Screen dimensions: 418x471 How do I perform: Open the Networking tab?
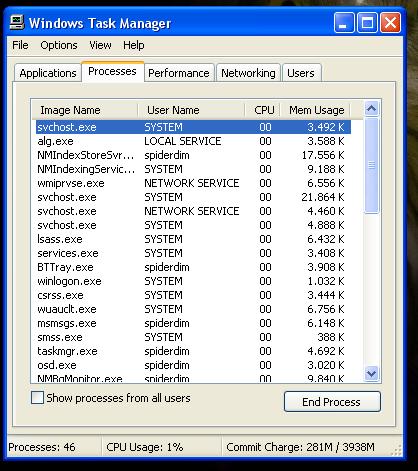point(248,73)
